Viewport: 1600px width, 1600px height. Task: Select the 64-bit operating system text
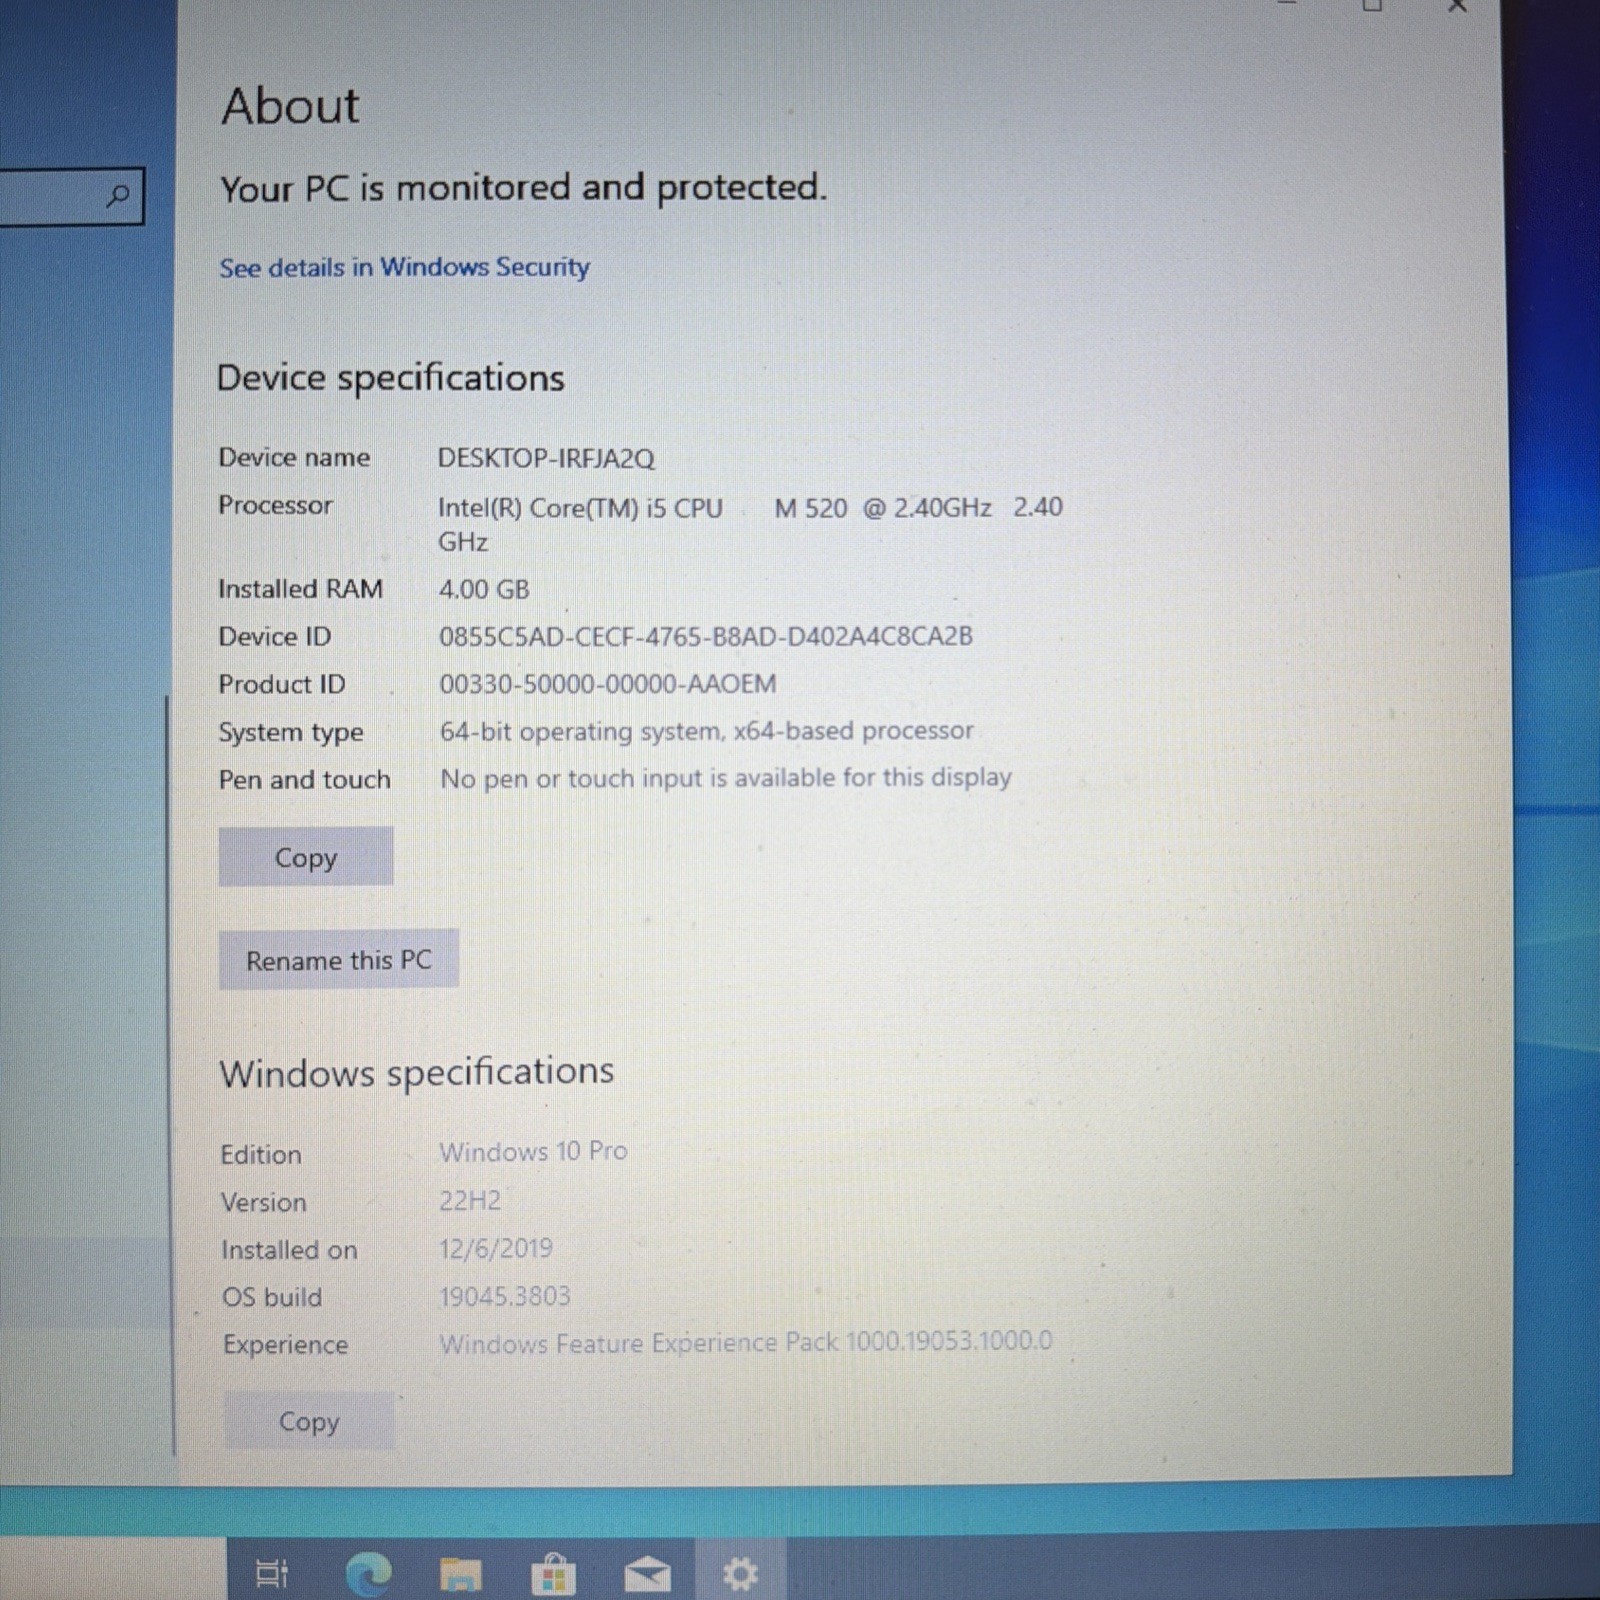[x=707, y=731]
